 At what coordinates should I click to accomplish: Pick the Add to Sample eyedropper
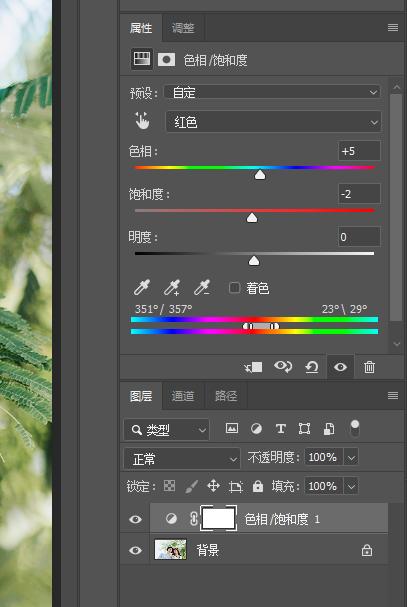[172, 288]
